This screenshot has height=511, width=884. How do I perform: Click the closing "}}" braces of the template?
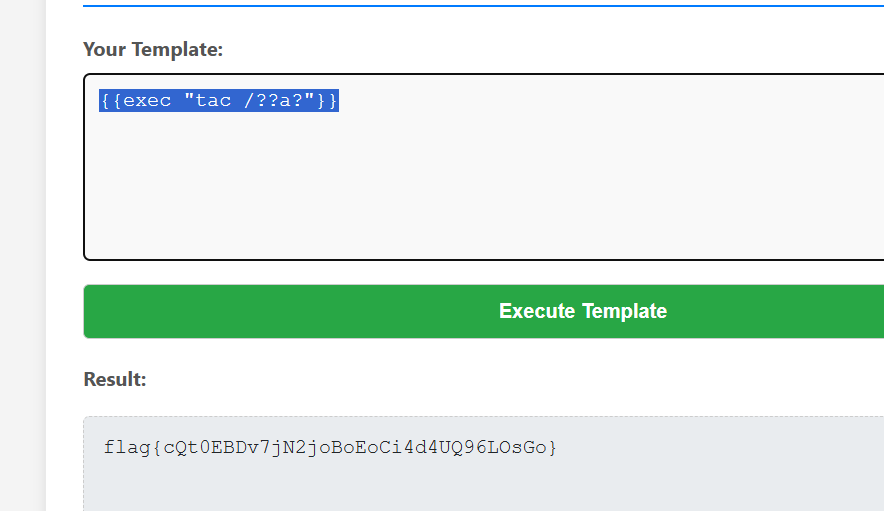point(327,101)
